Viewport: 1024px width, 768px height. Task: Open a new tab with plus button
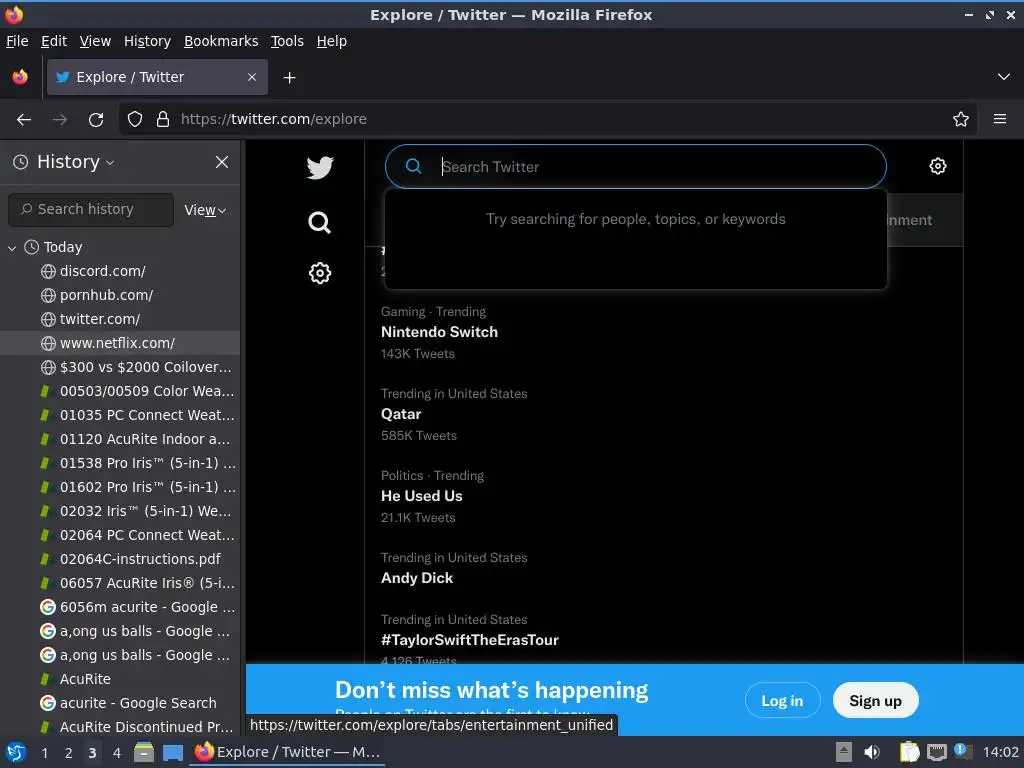point(289,78)
